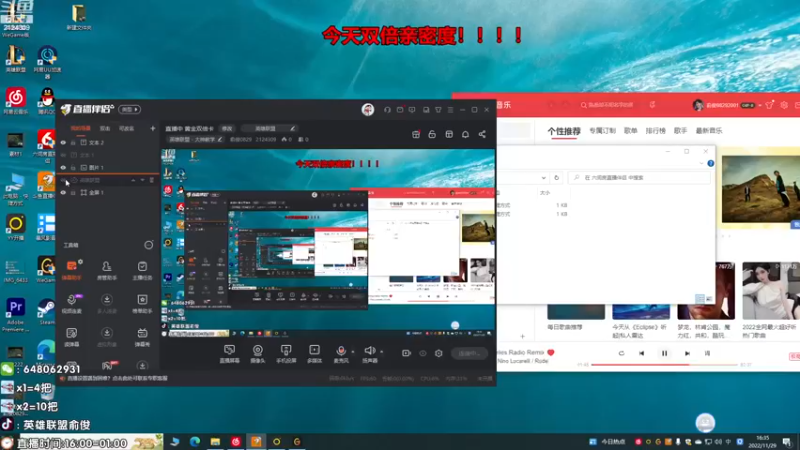
Task: Select 个性推荐 tab in music app
Action: pos(564,131)
